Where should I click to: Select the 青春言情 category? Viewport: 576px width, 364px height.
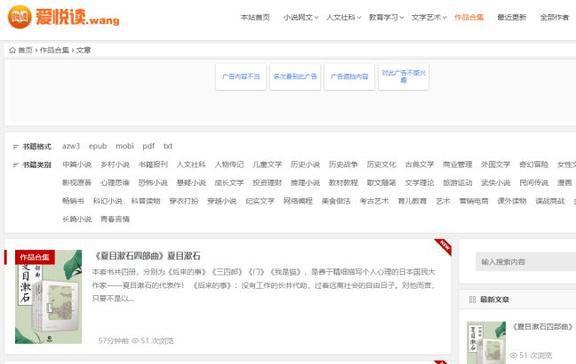(x=115, y=219)
